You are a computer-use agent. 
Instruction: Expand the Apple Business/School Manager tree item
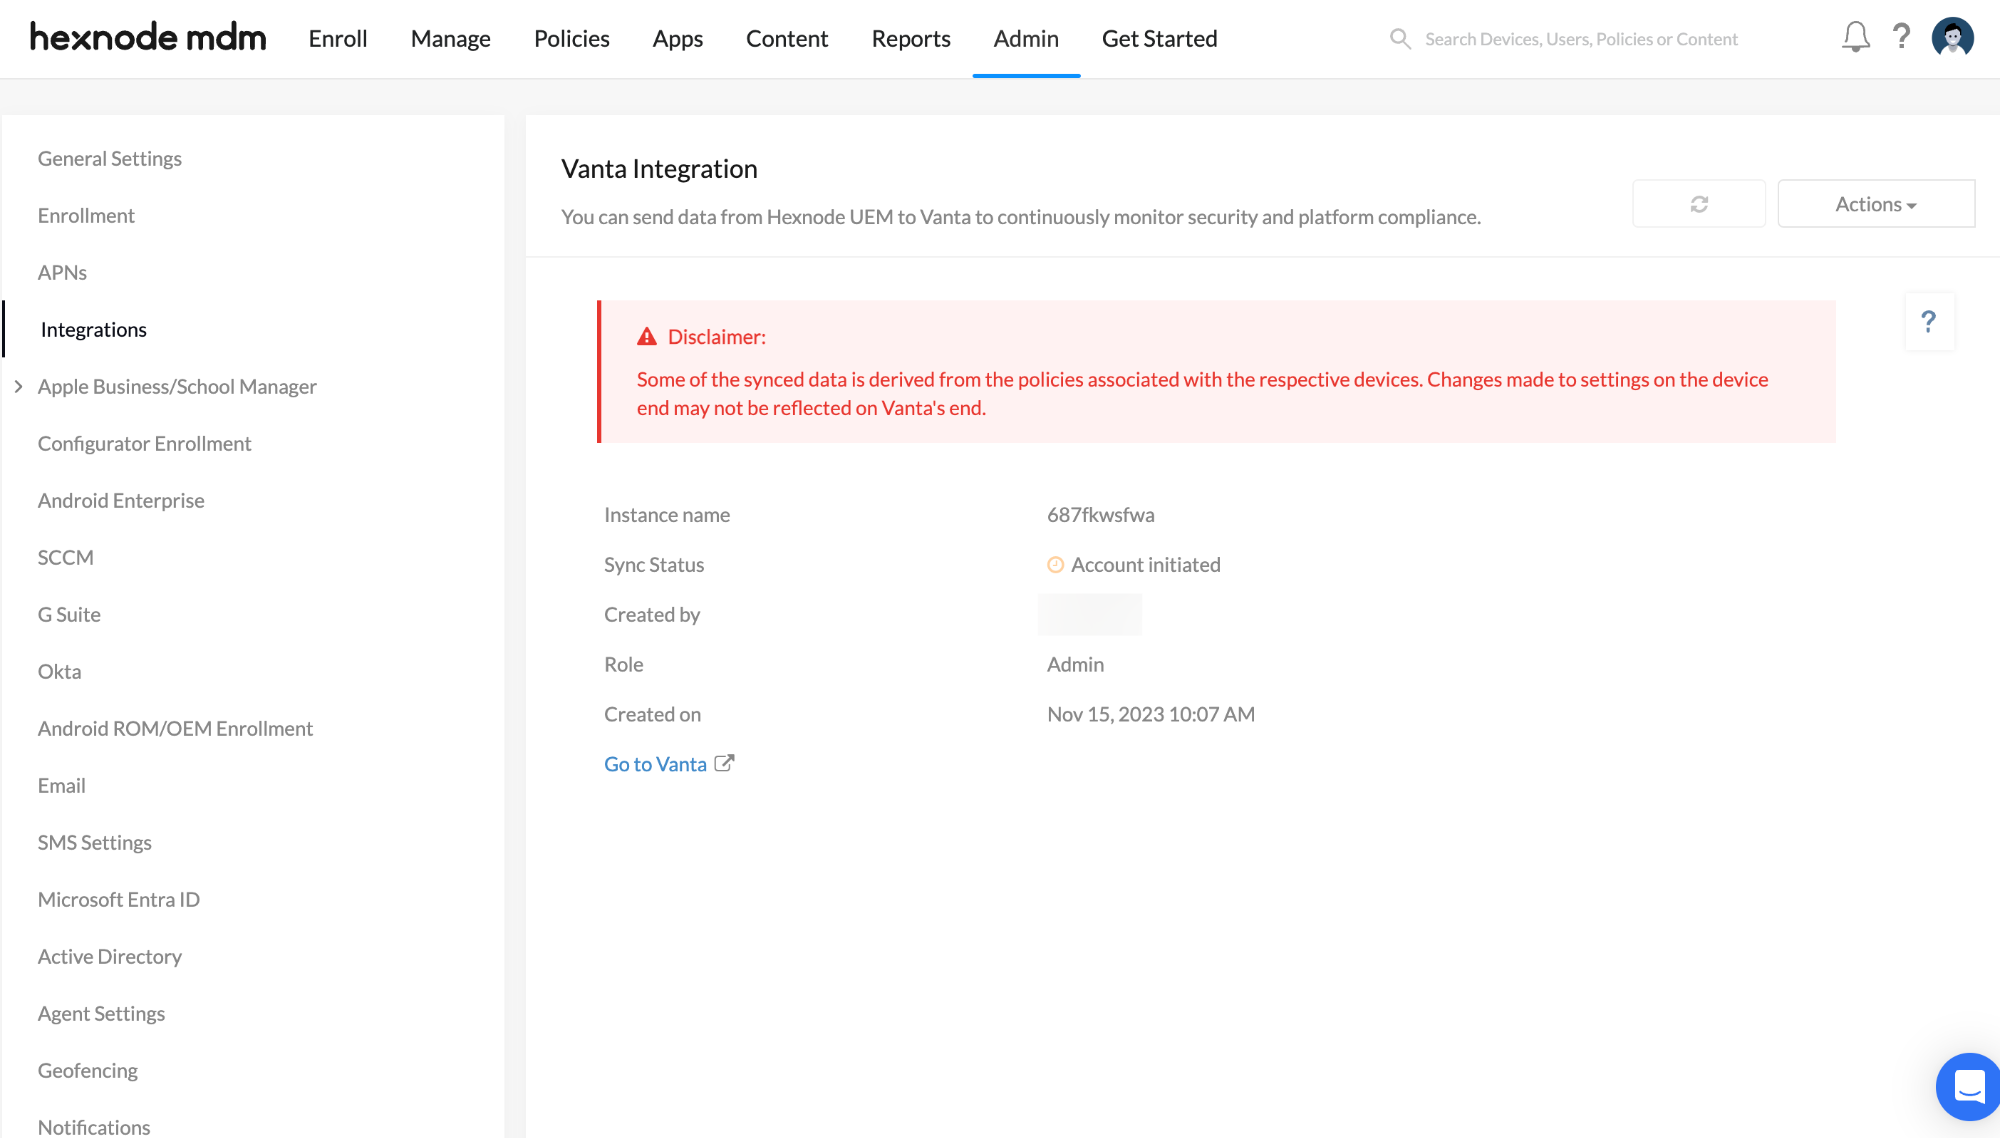[19, 386]
